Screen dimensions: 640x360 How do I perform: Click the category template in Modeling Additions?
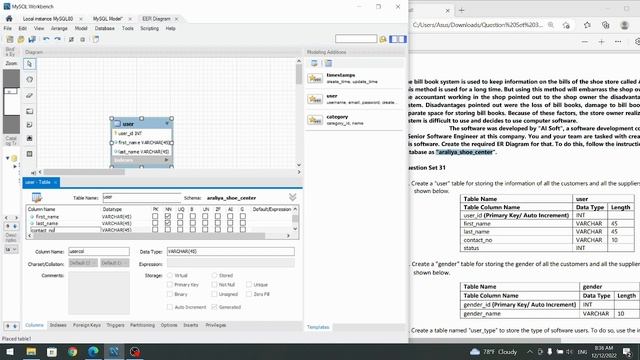click(354, 120)
